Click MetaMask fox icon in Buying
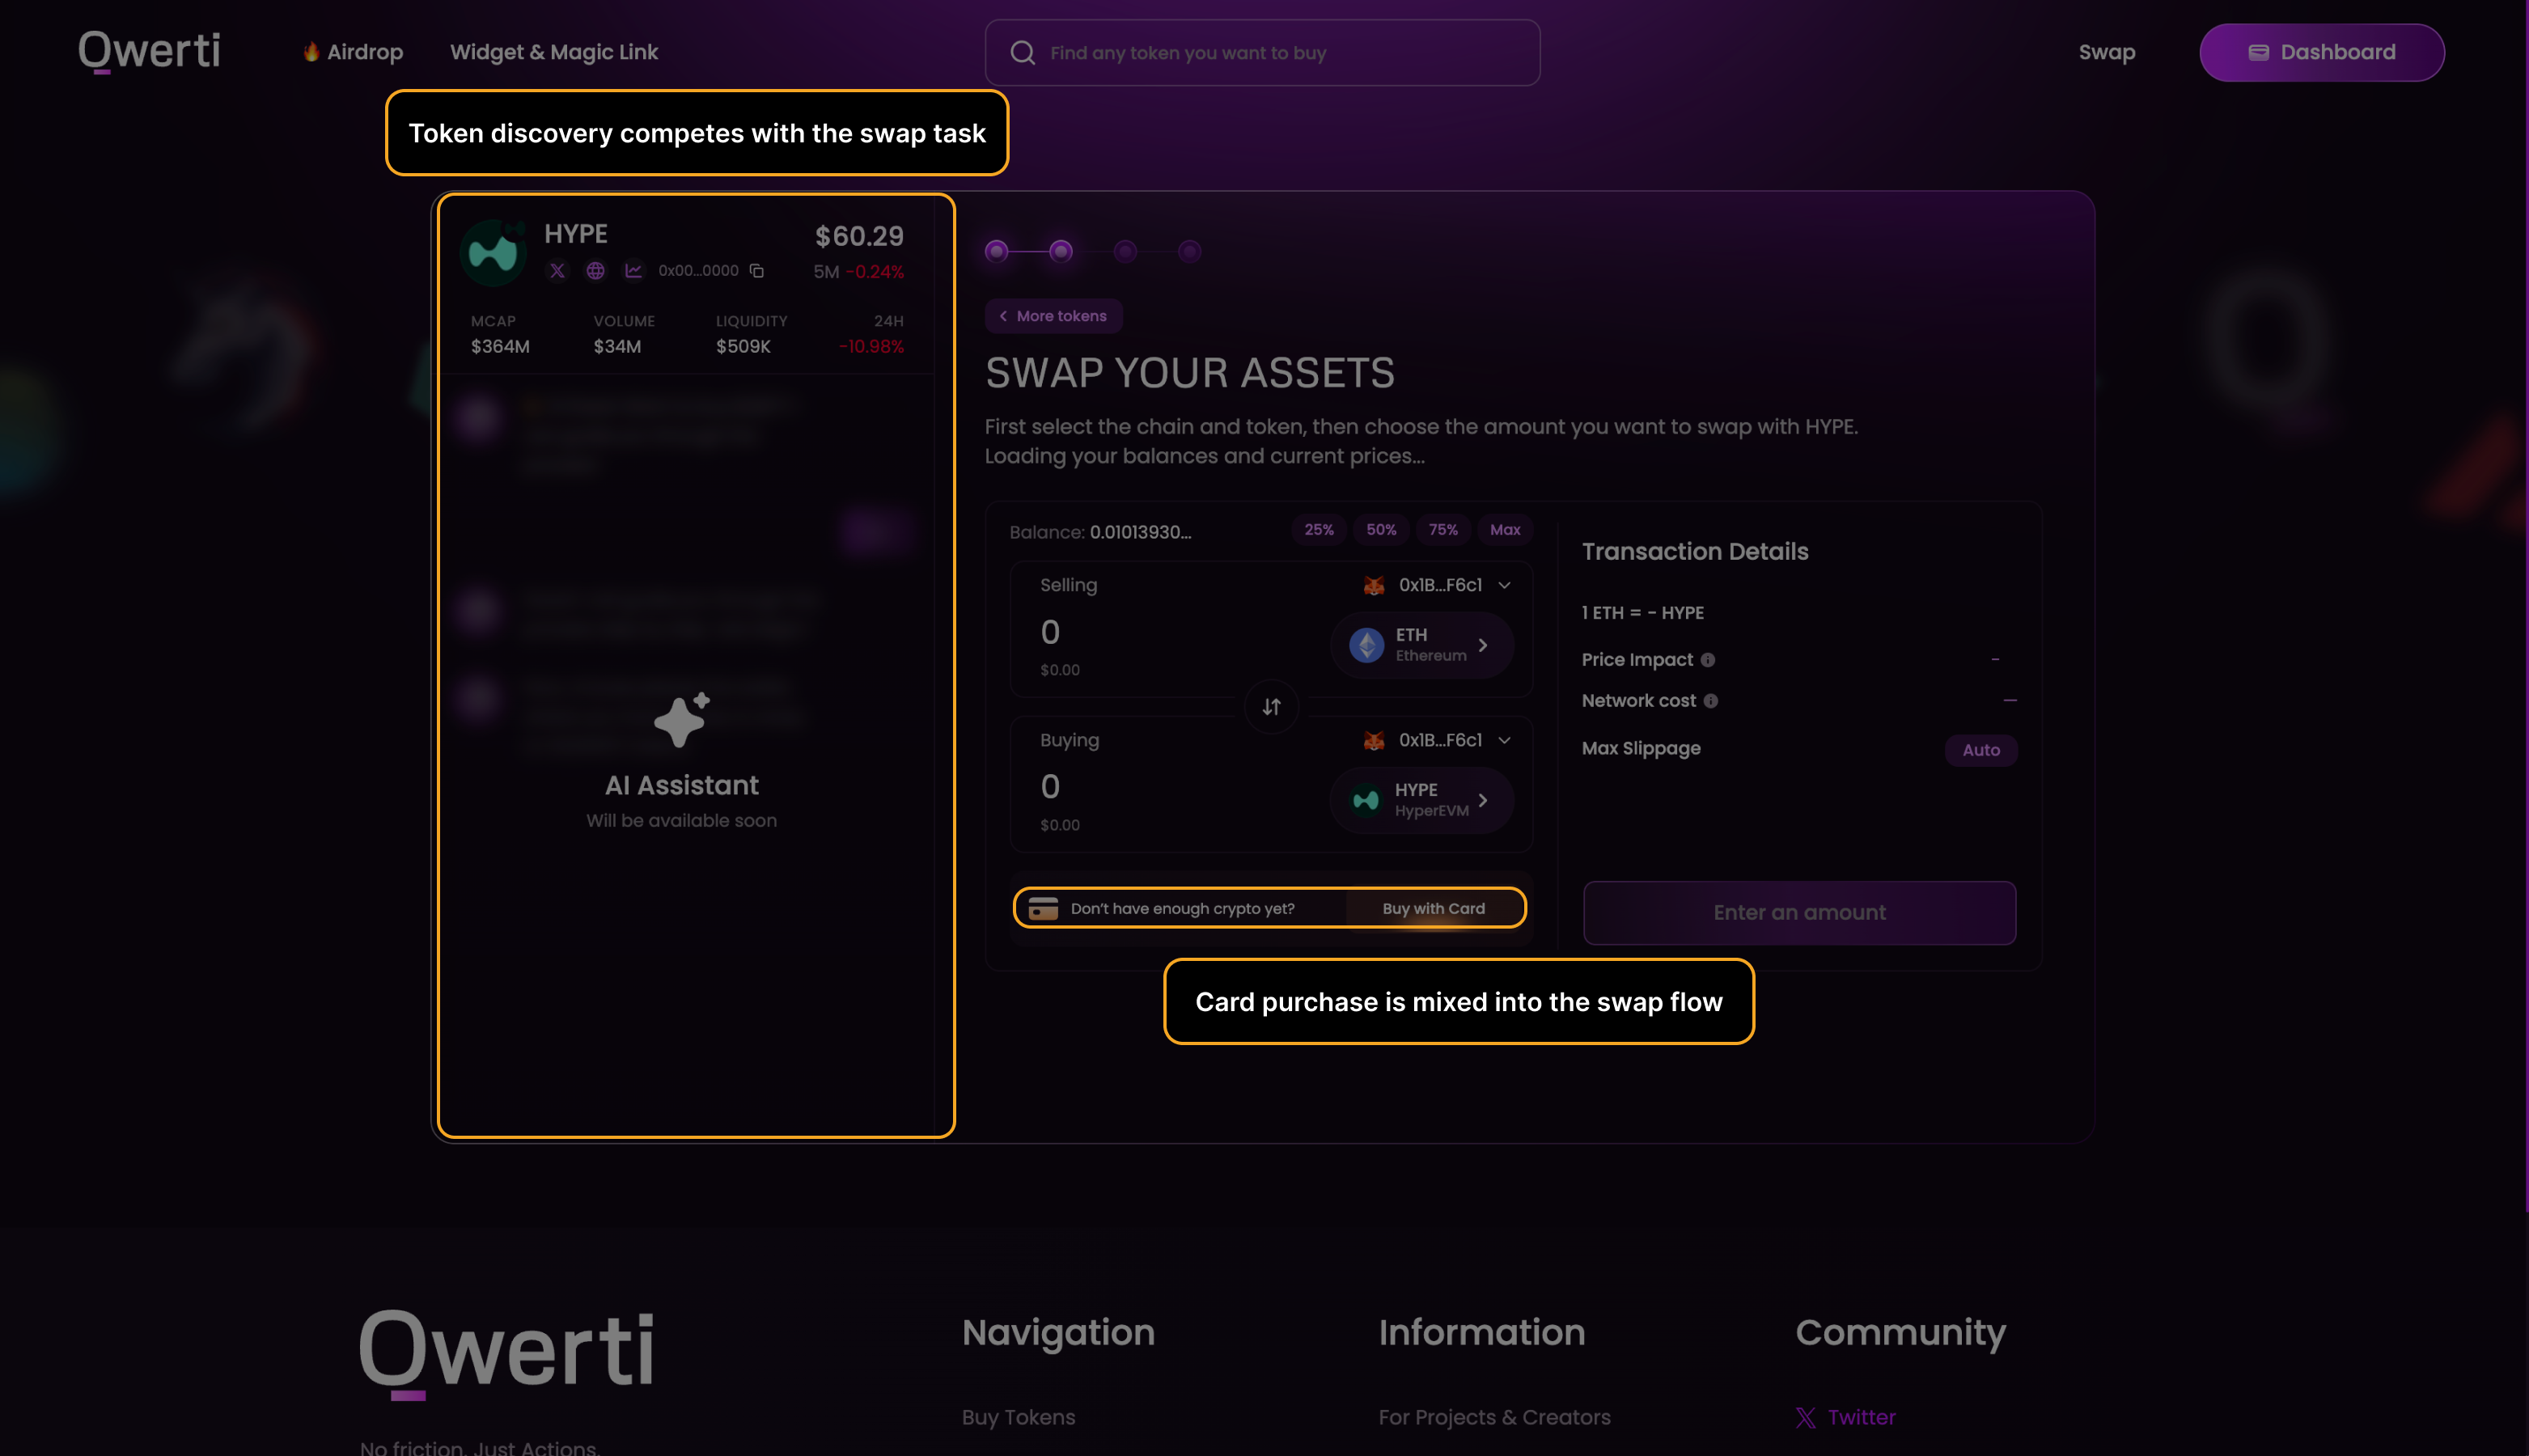The height and width of the screenshot is (1456, 2529). (x=1374, y=740)
